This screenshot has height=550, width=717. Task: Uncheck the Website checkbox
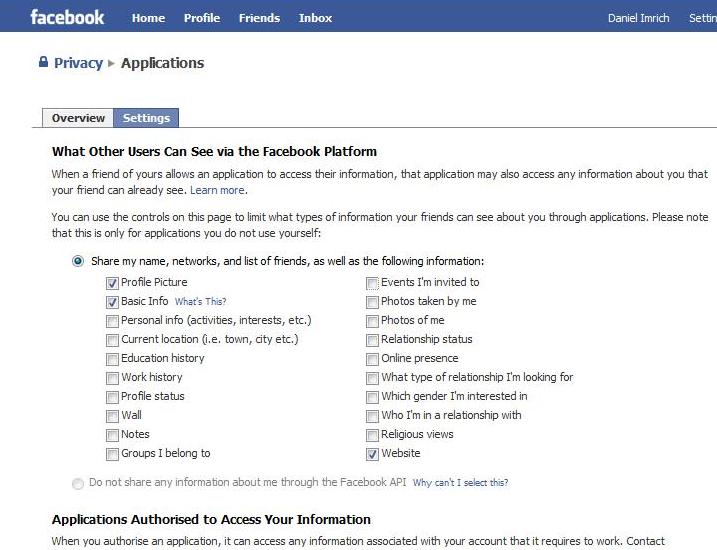(x=372, y=454)
